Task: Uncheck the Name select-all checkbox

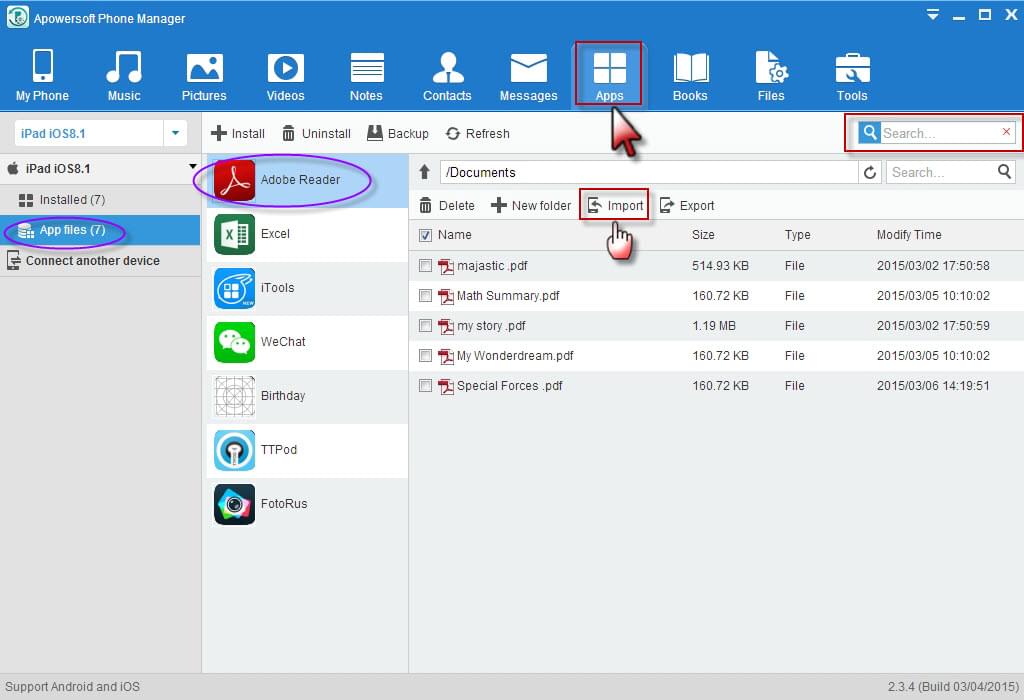Action: pos(426,235)
